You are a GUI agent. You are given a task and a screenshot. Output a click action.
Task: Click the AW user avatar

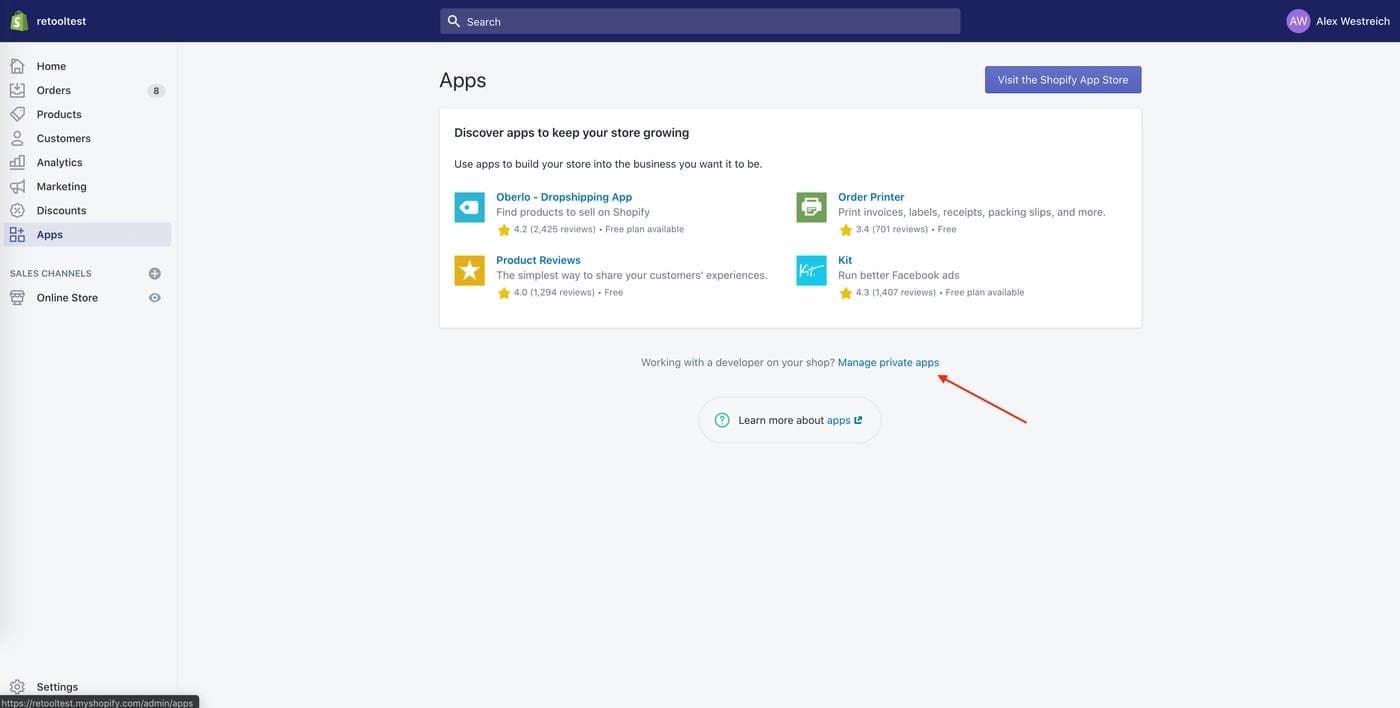click(x=1298, y=21)
